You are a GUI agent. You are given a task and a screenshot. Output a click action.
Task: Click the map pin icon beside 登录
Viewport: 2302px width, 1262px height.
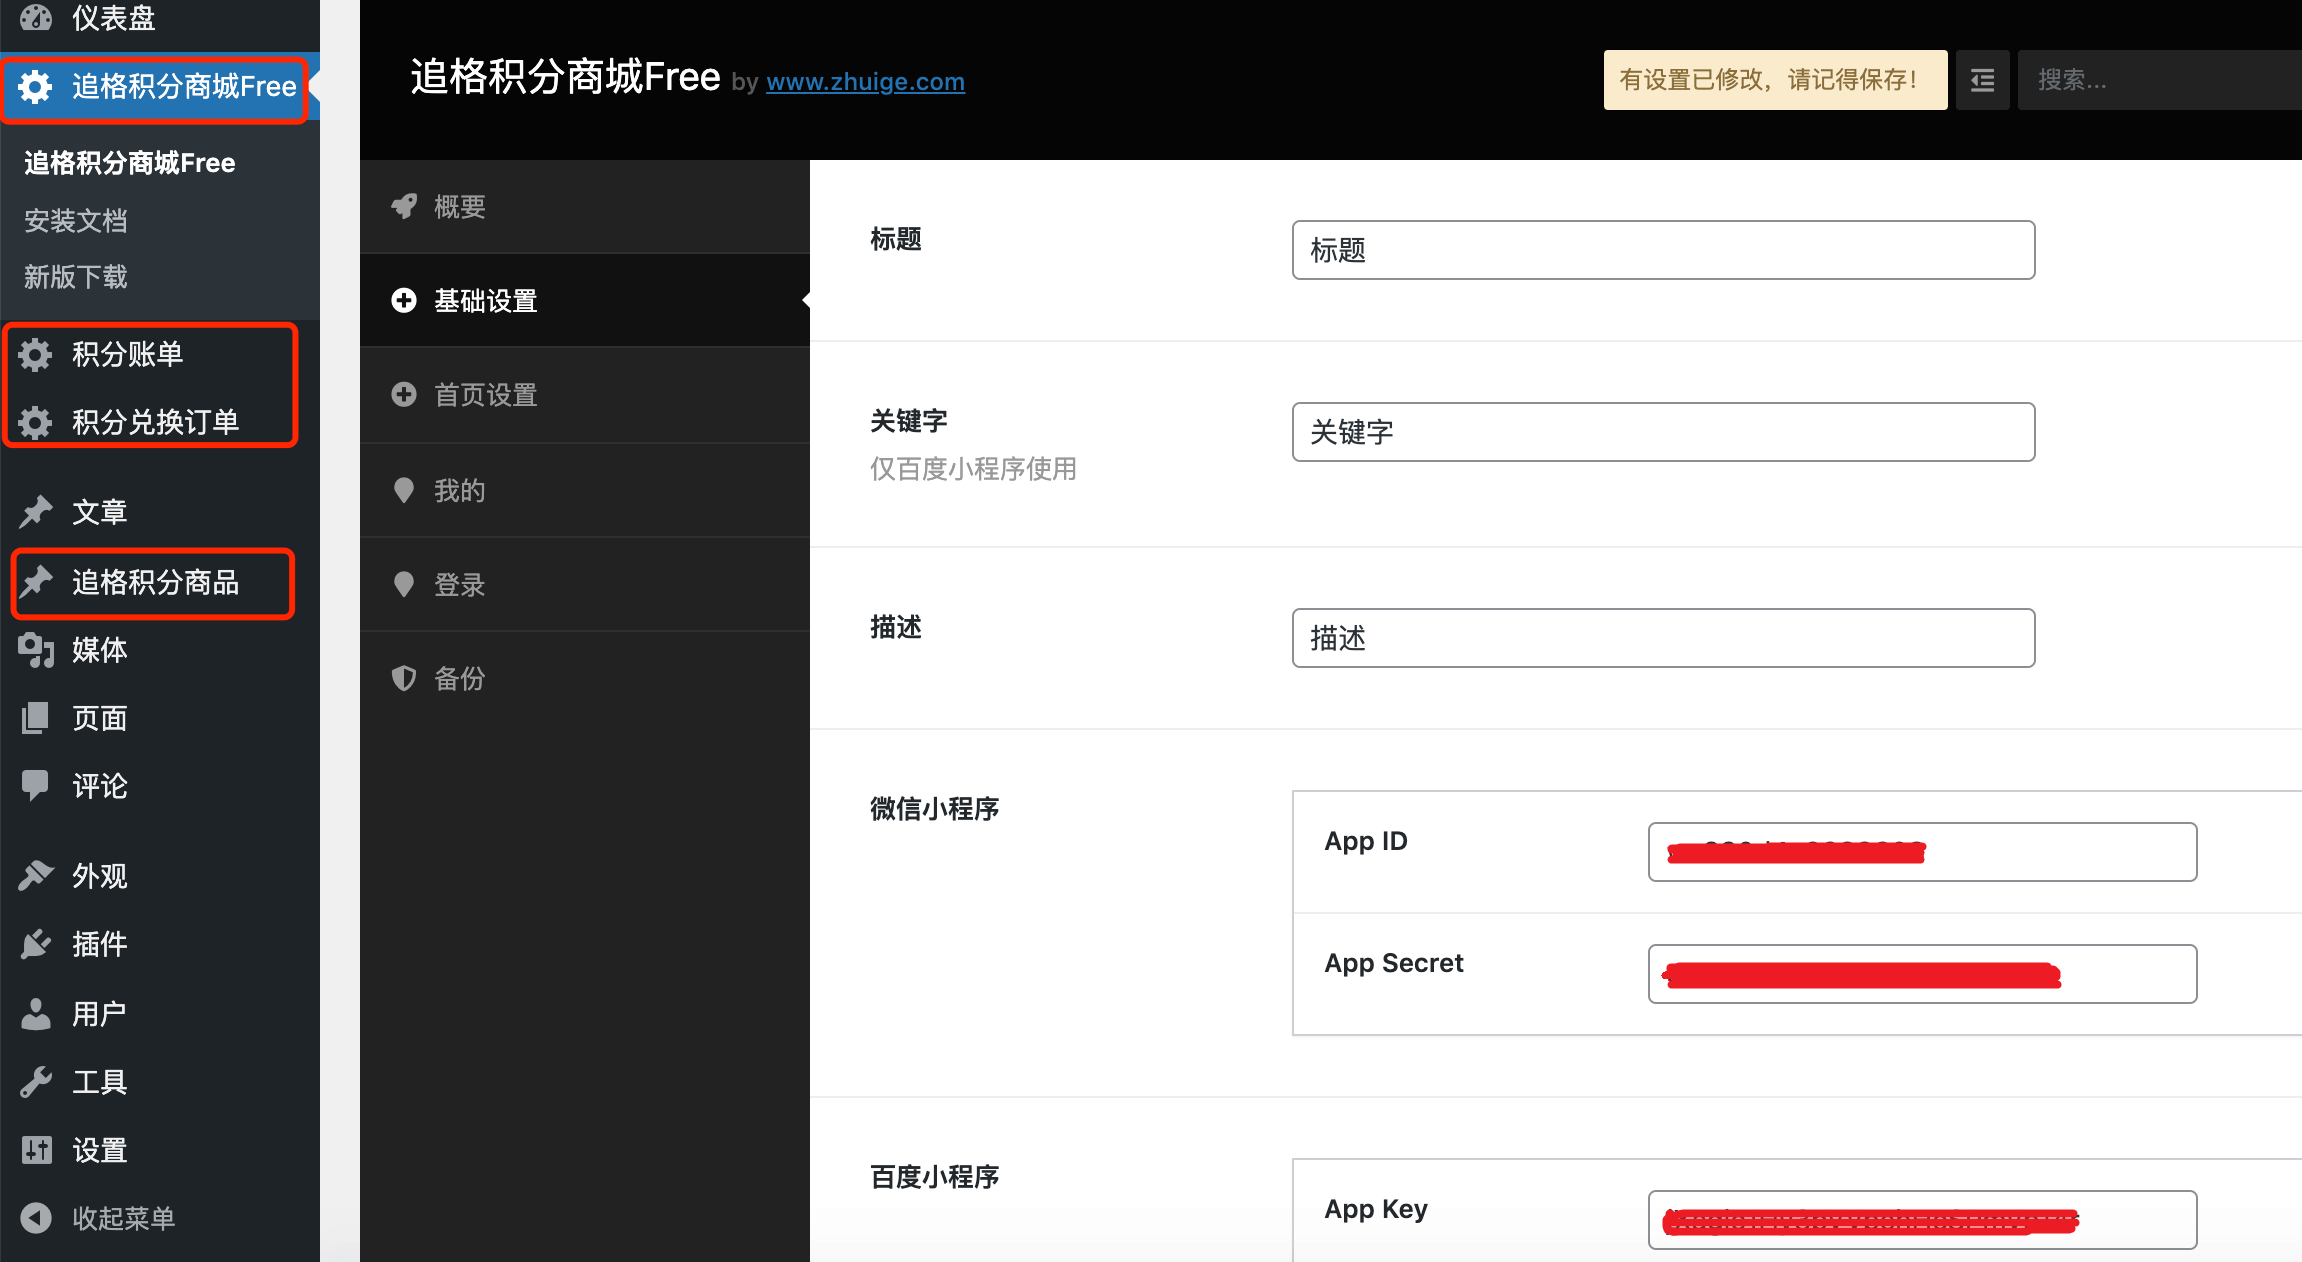[x=404, y=584]
